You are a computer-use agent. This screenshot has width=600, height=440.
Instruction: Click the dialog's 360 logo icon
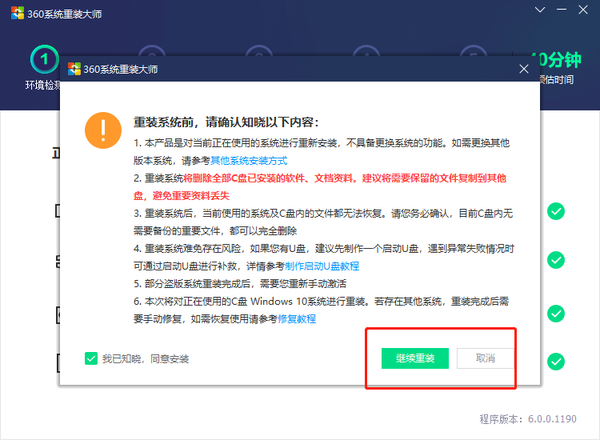click(x=74, y=69)
